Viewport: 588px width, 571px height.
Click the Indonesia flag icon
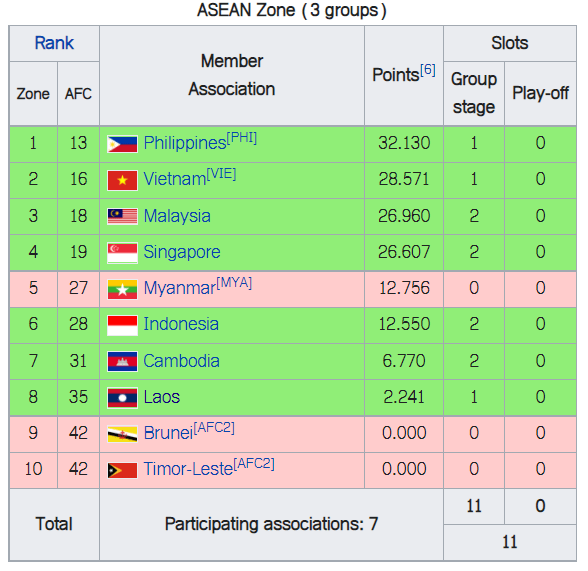pyautogui.click(x=122, y=325)
